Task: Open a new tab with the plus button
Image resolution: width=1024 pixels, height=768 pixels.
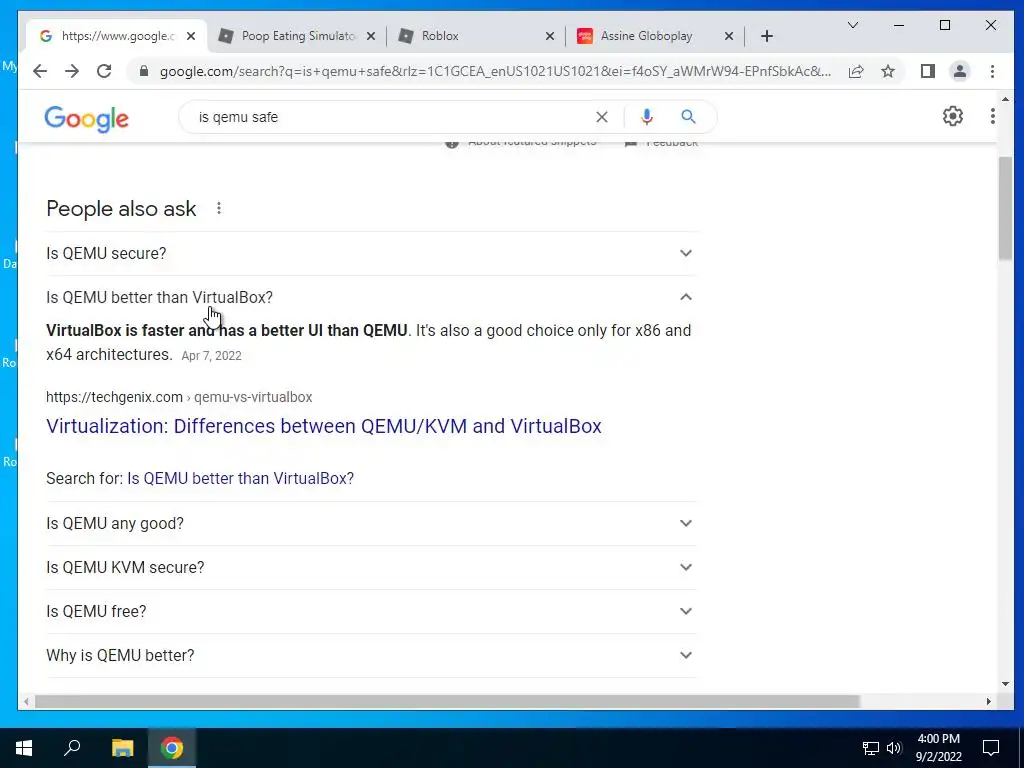Action: tap(767, 36)
